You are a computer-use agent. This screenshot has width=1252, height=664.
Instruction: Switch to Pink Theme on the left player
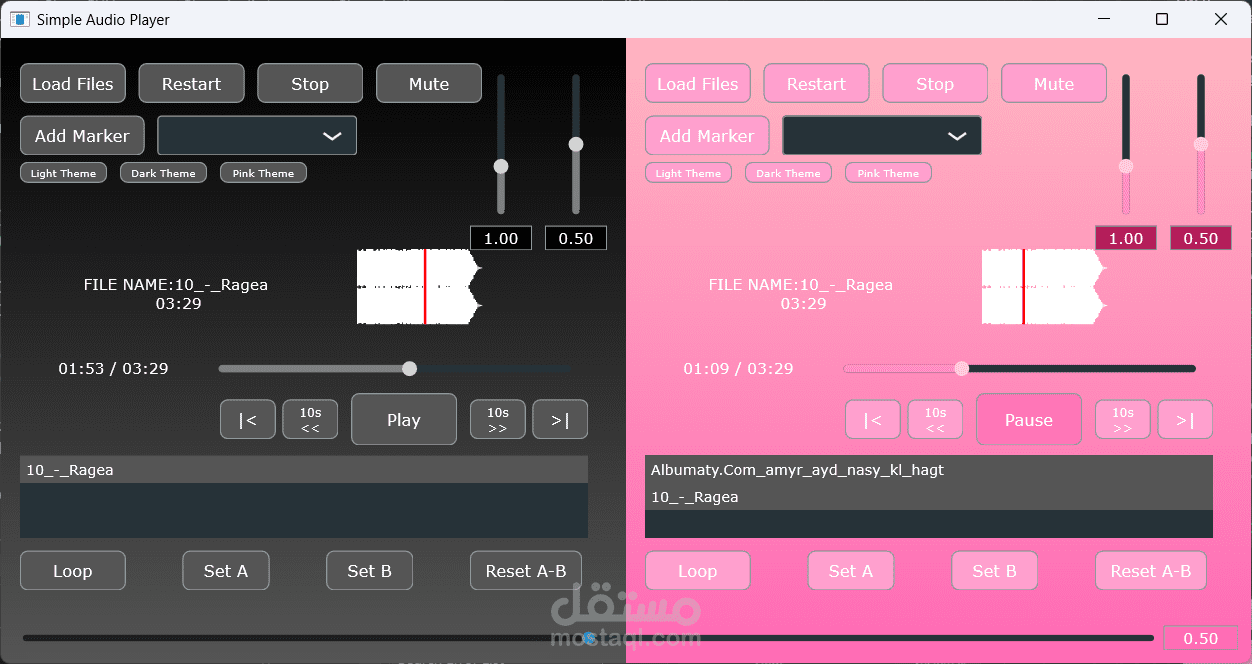tap(263, 172)
